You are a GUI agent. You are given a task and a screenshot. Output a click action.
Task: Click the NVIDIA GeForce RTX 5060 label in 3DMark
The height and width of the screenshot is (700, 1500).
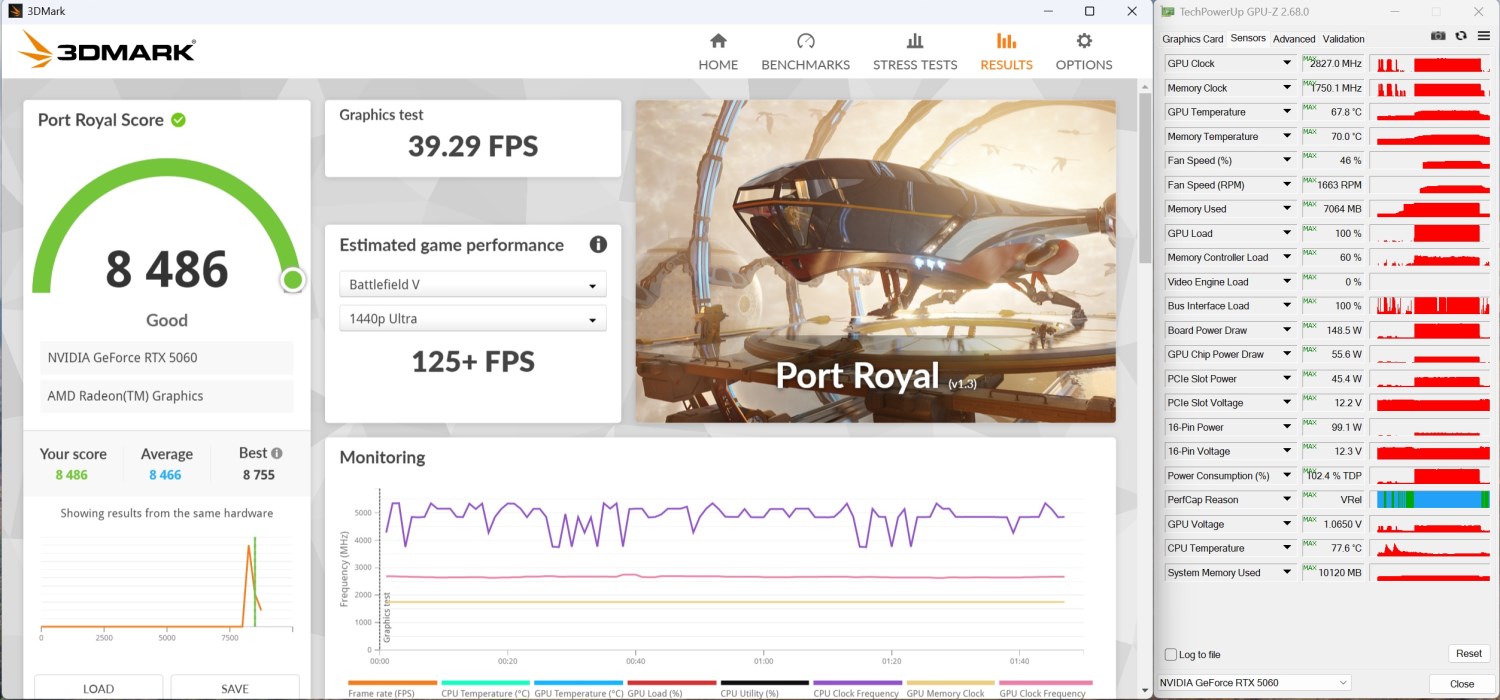click(x=122, y=357)
